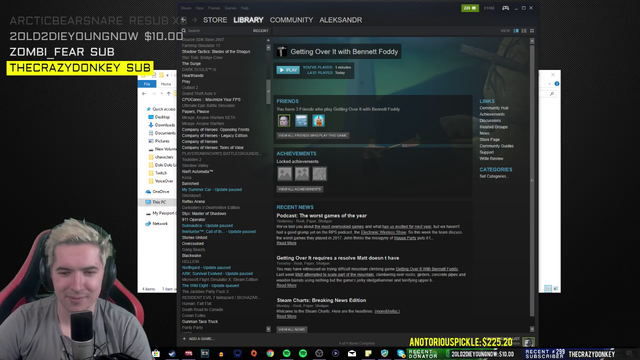Open the friends list avatar icon

(x=528, y=342)
